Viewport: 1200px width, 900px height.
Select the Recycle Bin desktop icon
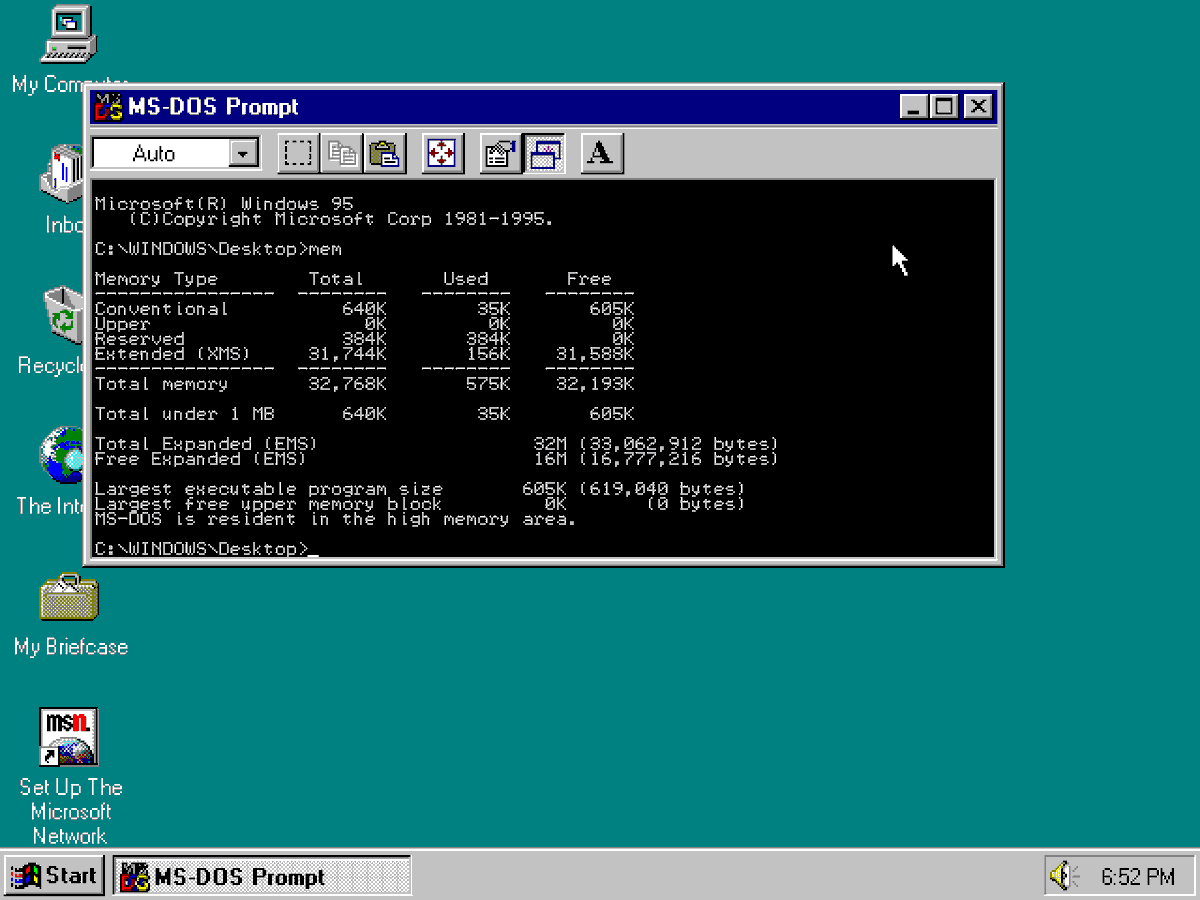click(x=66, y=315)
